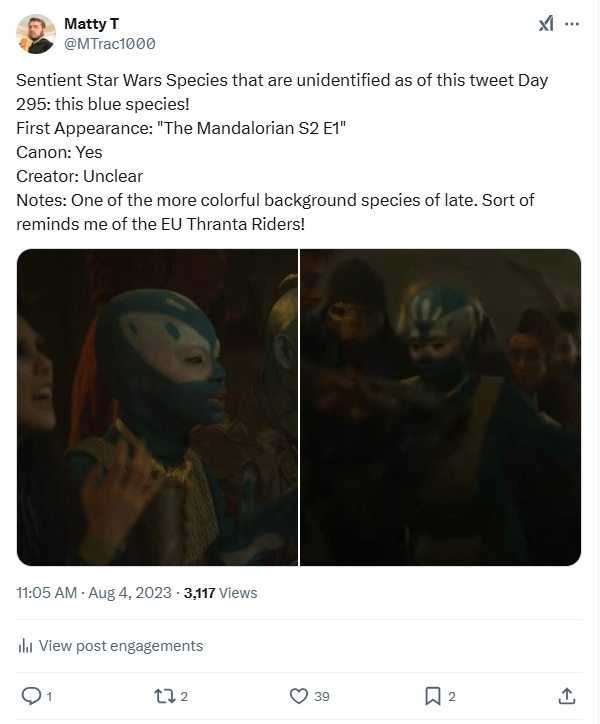Like the post with the heart icon
This screenshot has width=600, height=724.
[x=298, y=695]
